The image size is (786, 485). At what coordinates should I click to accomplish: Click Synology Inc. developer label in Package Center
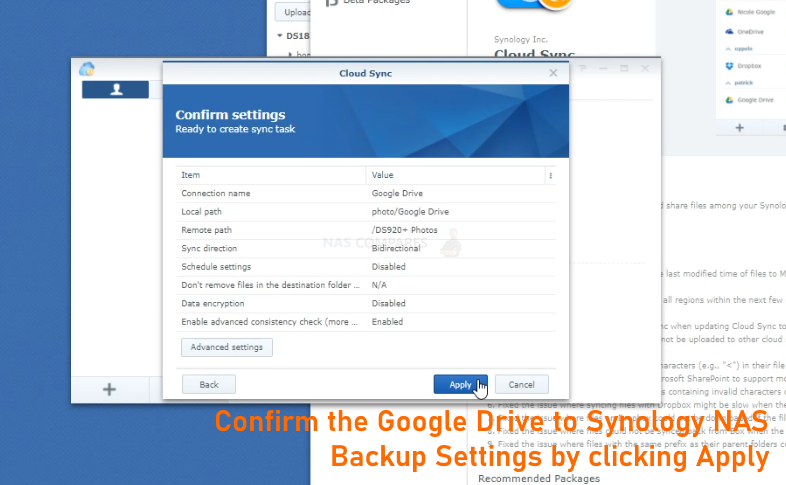521,39
